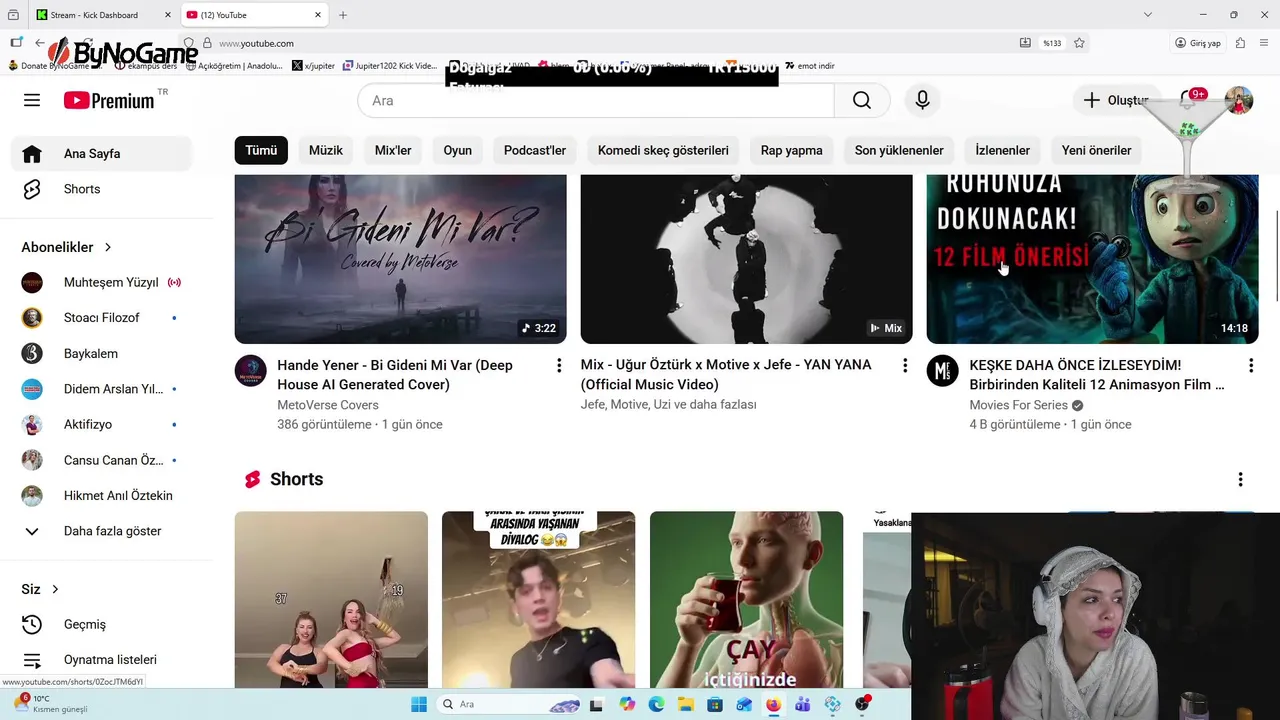Open emot indir bookmark
1280x720 pixels.
click(x=809, y=66)
